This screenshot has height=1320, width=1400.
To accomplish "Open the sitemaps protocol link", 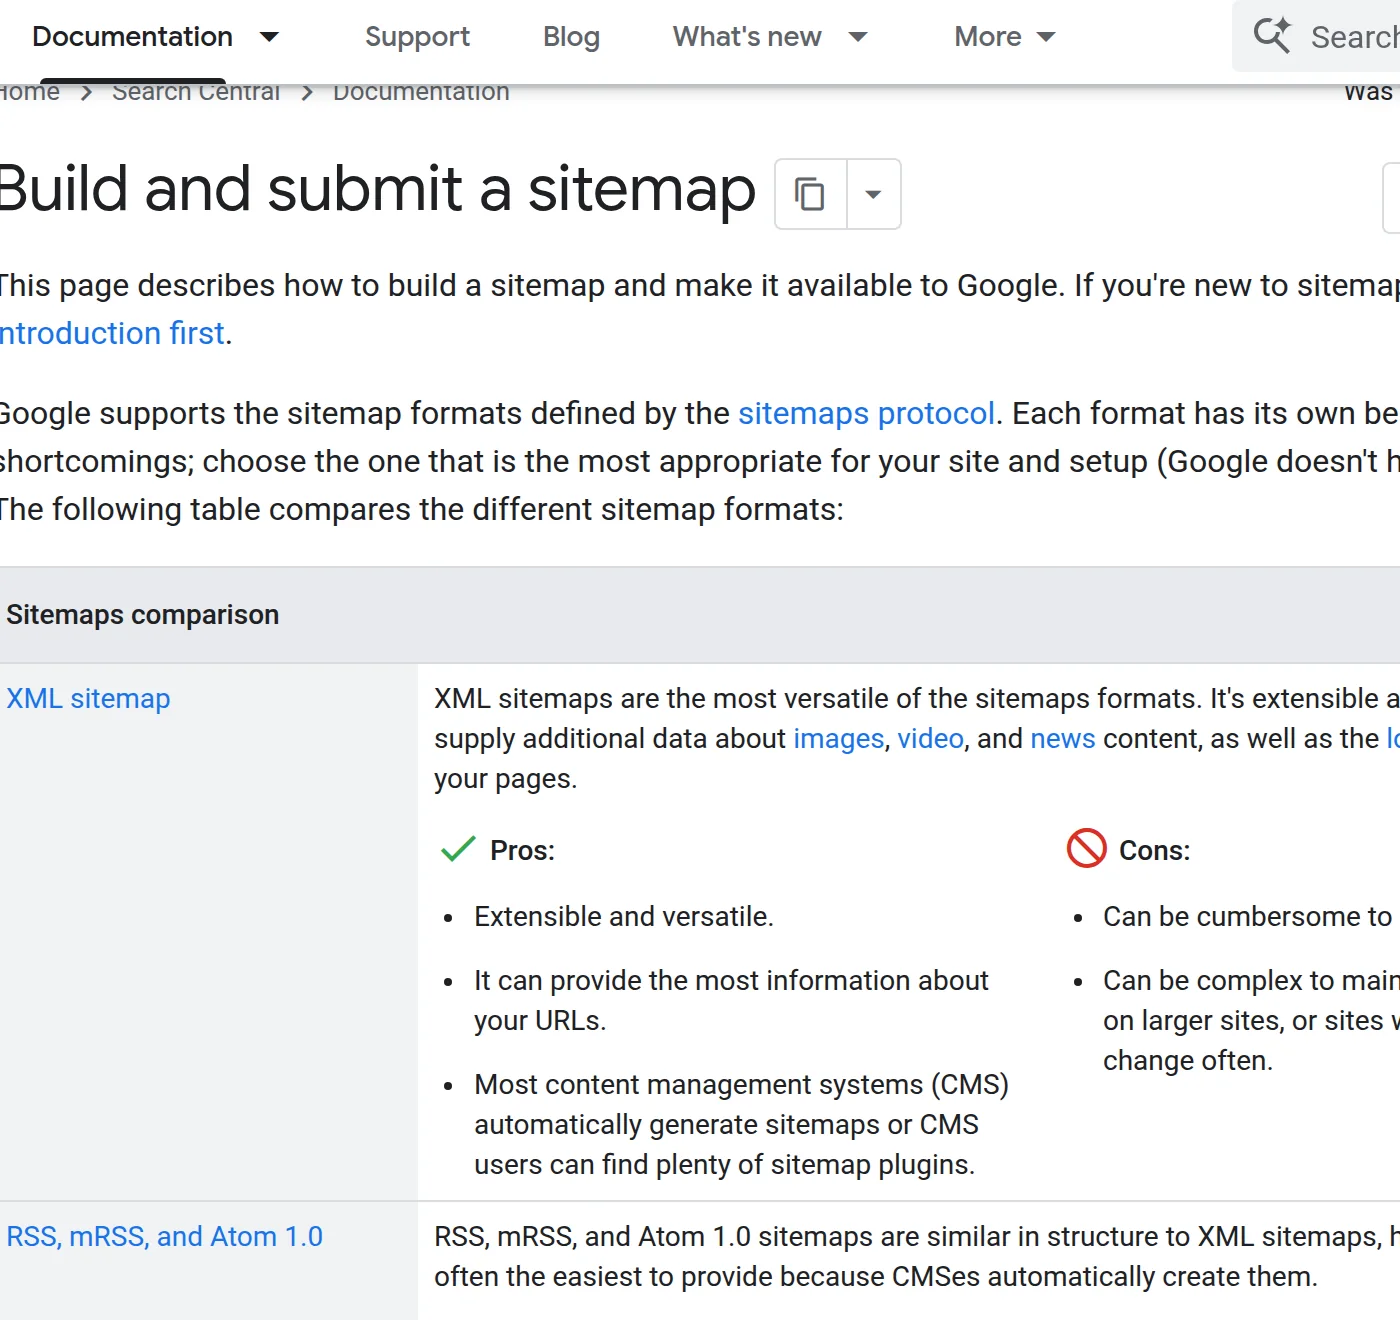I will tap(866, 413).
